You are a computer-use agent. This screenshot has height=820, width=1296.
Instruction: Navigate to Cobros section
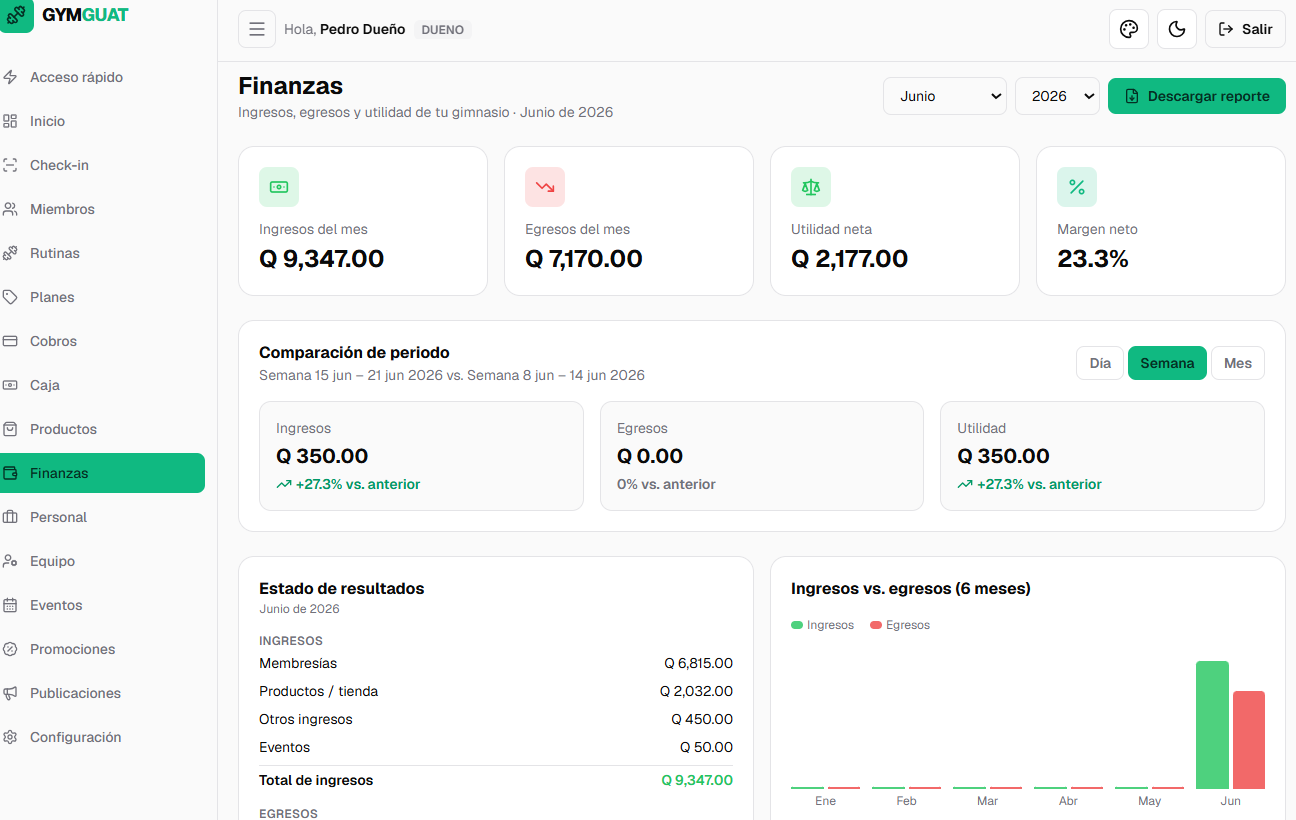pos(100,341)
